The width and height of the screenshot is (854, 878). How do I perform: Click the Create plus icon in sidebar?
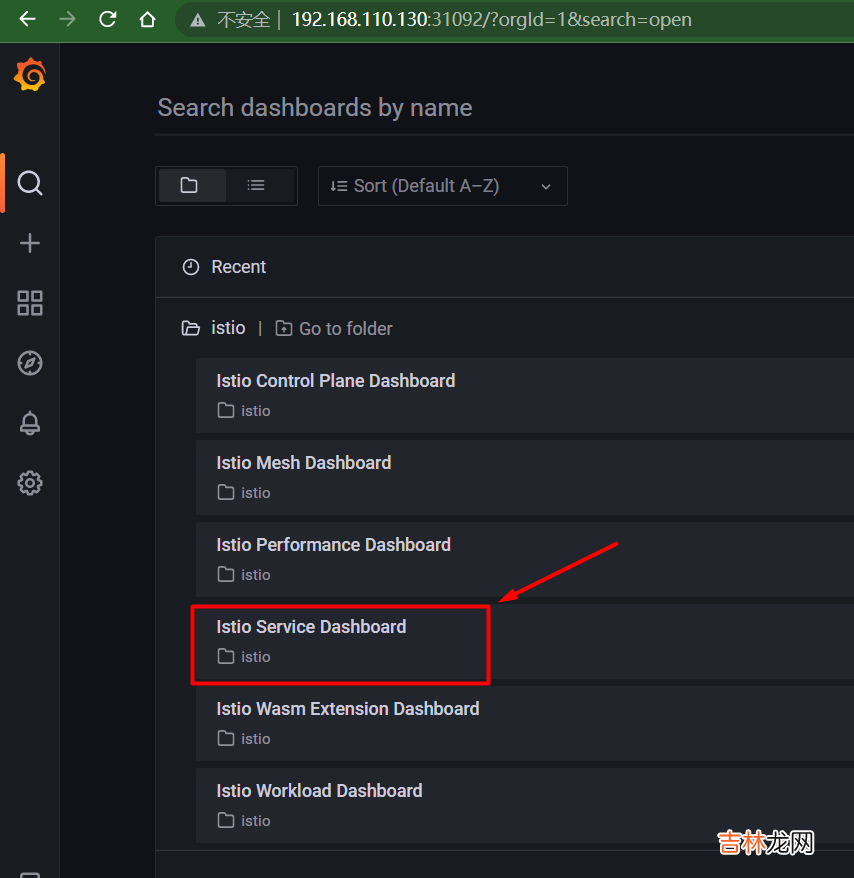(x=30, y=243)
